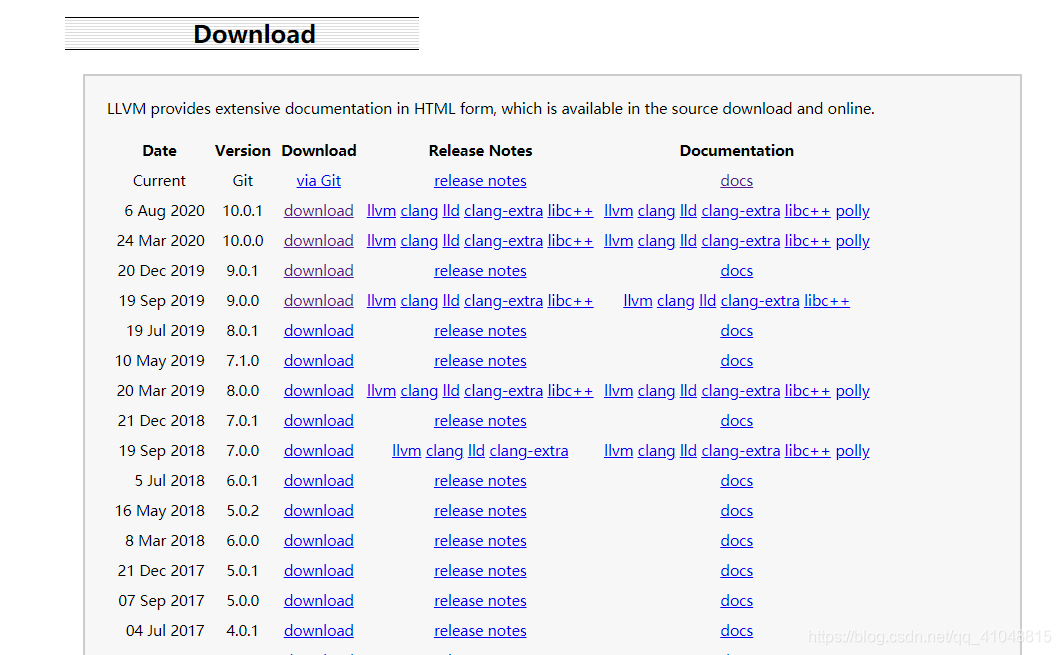Download LLVM version 10.0.1
This screenshot has width=1061, height=655.
point(318,210)
